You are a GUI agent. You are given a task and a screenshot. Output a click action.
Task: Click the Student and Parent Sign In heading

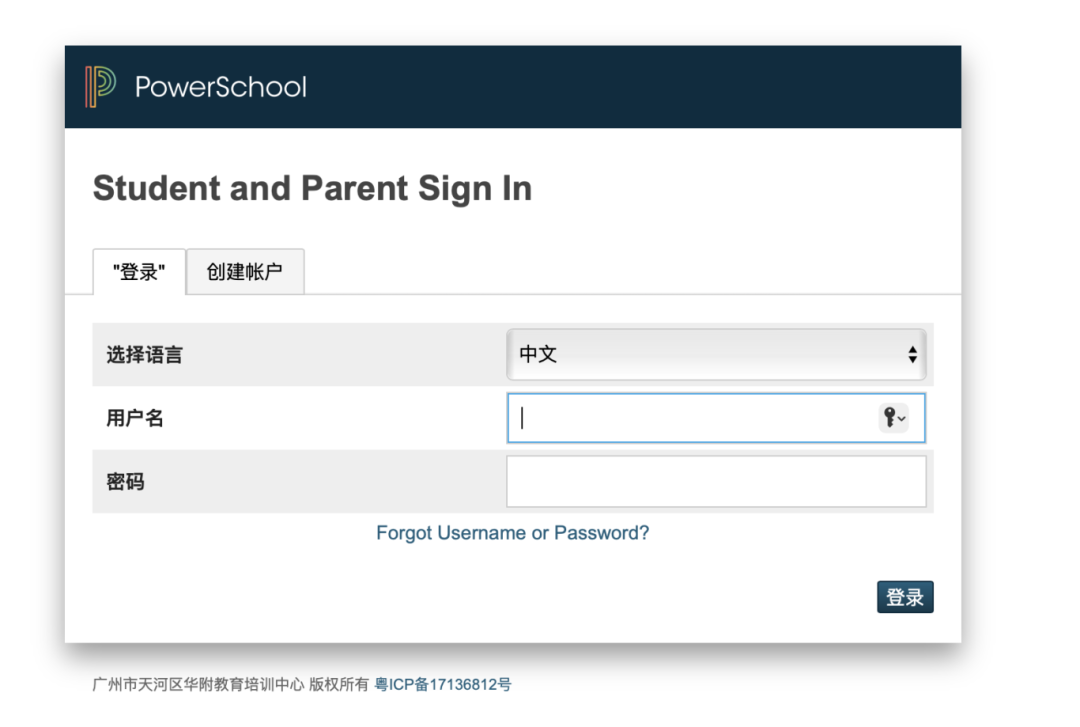click(x=312, y=188)
